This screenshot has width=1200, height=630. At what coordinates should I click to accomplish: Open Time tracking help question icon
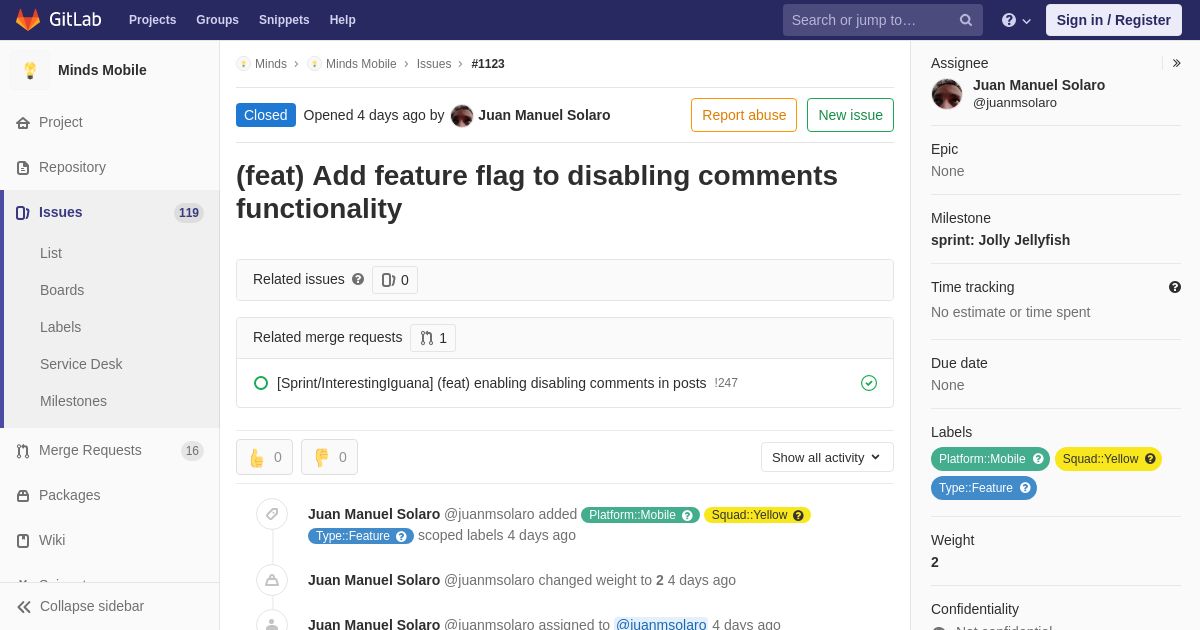tap(1175, 287)
